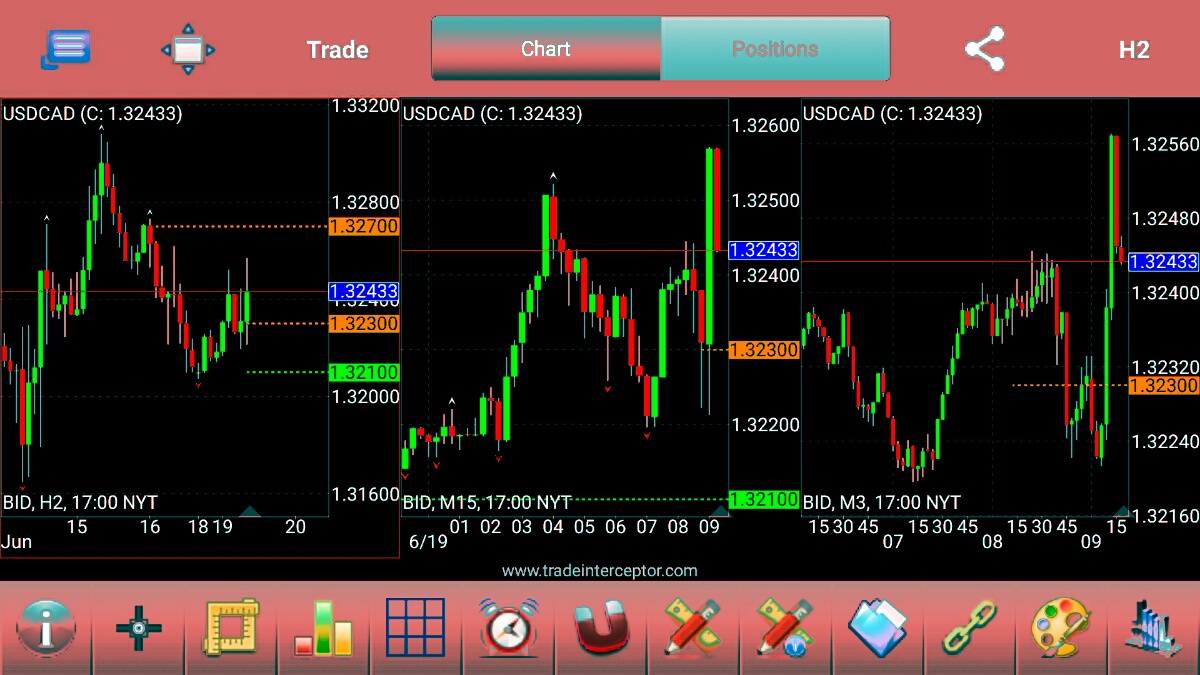Tap the pencil and money icon with blue badge

click(784, 629)
